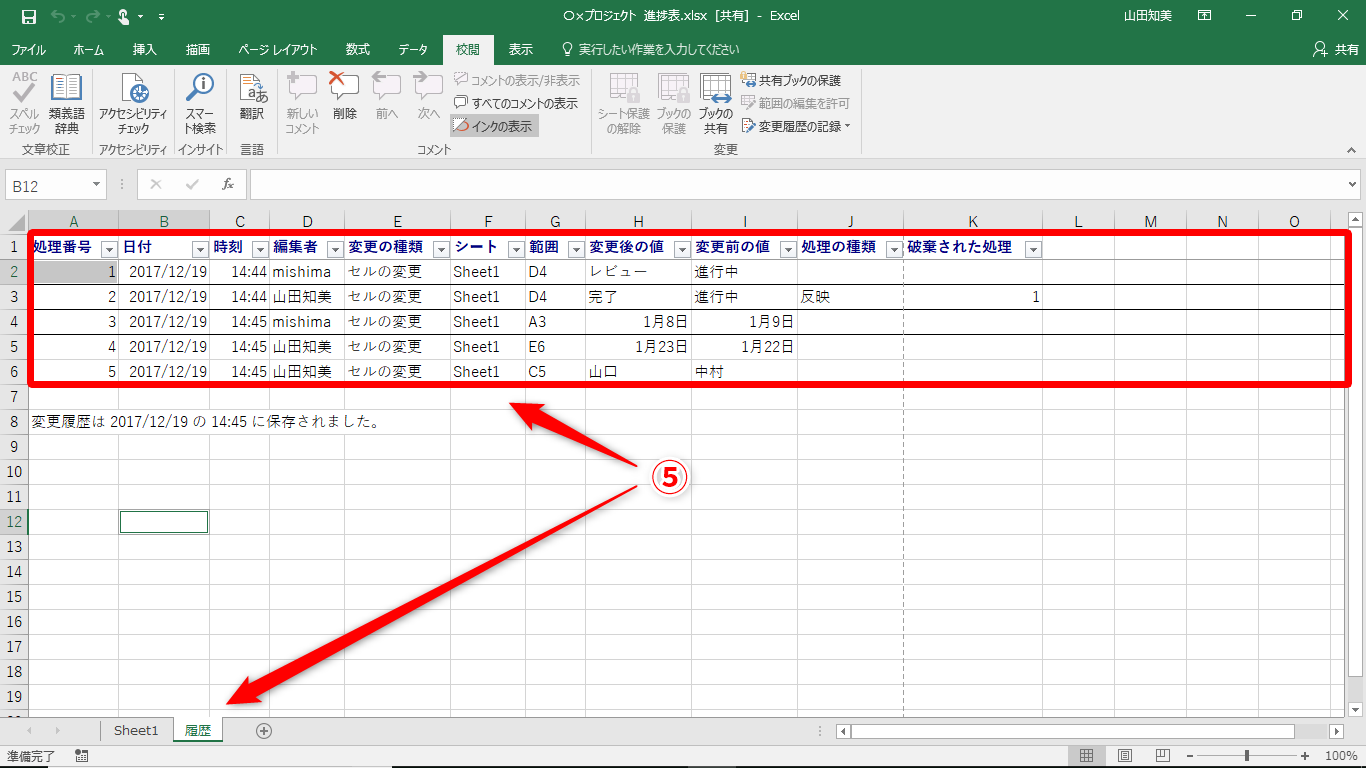Switch to Page Layout view
1366x768 pixels.
click(x=1125, y=756)
